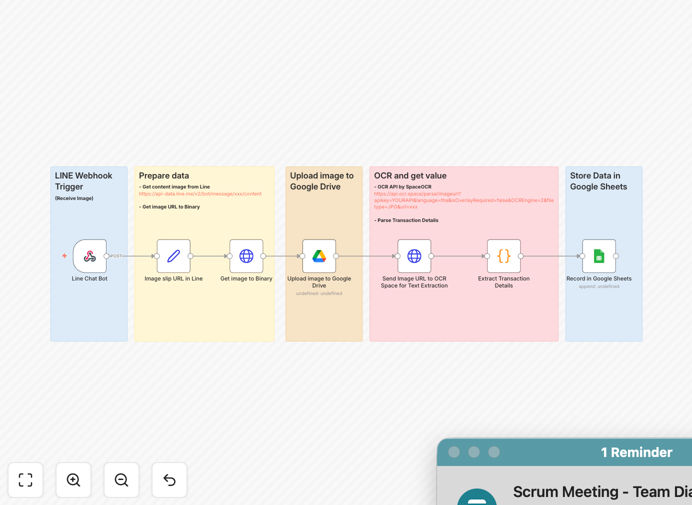Select Store Data in Google Sheets sticky title

(x=598, y=181)
